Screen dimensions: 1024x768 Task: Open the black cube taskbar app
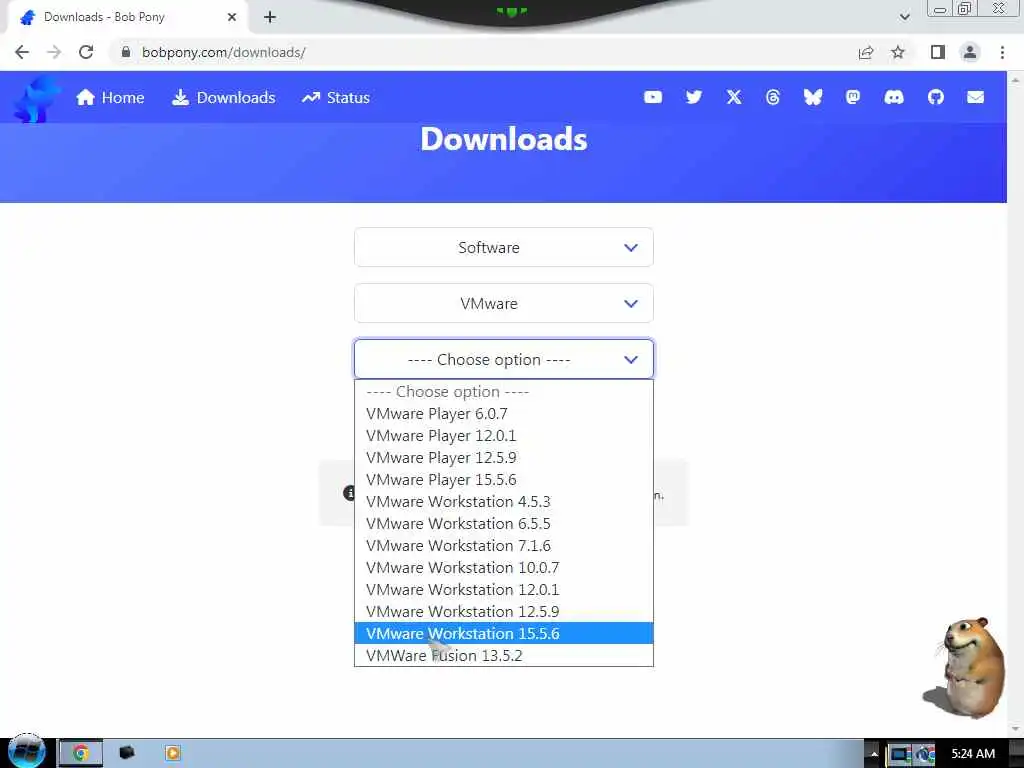[127, 753]
